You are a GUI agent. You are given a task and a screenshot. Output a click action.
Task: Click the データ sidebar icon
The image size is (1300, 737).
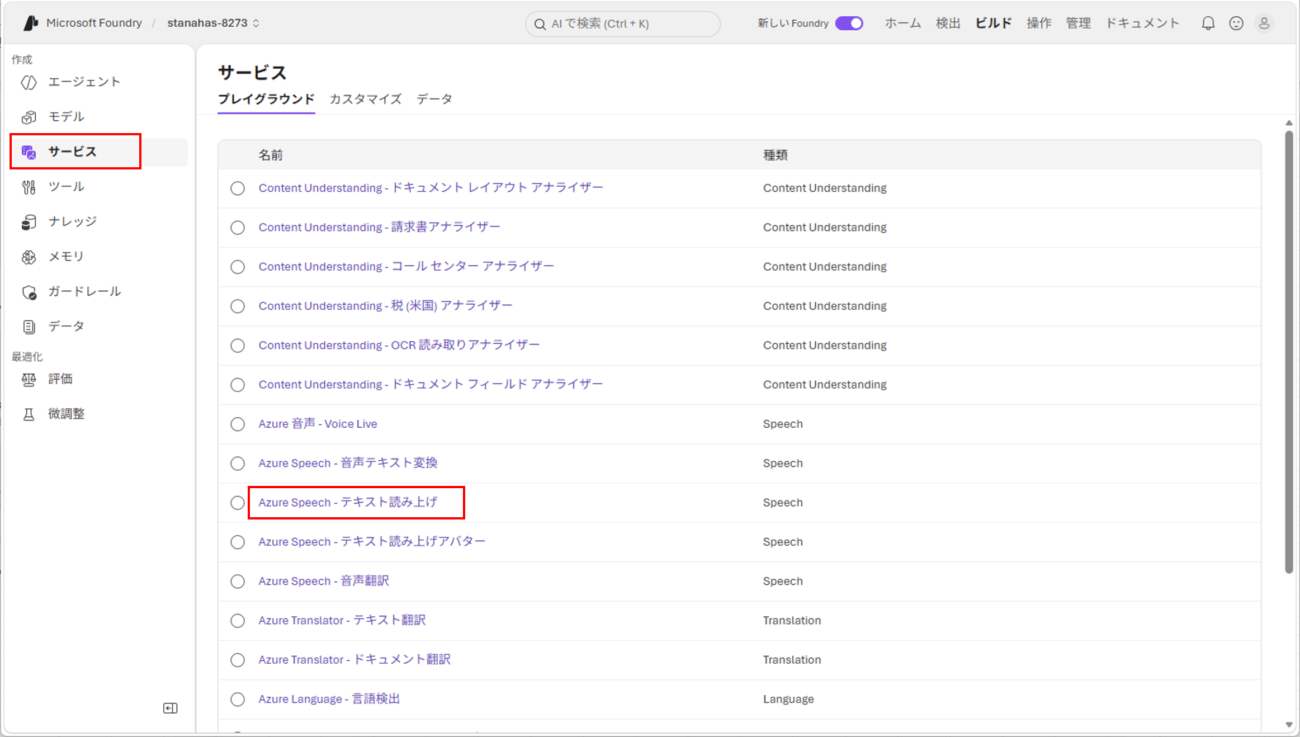coord(29,327)
